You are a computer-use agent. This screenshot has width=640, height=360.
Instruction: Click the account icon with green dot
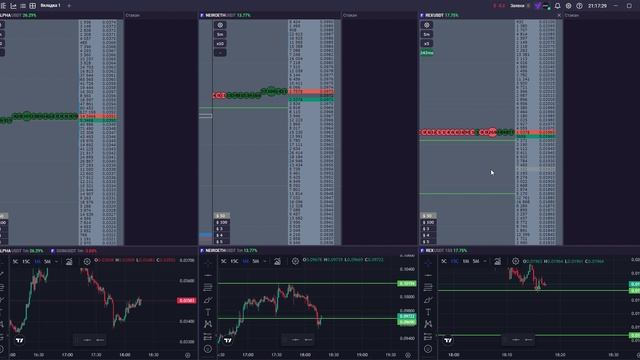coord(546,6)
